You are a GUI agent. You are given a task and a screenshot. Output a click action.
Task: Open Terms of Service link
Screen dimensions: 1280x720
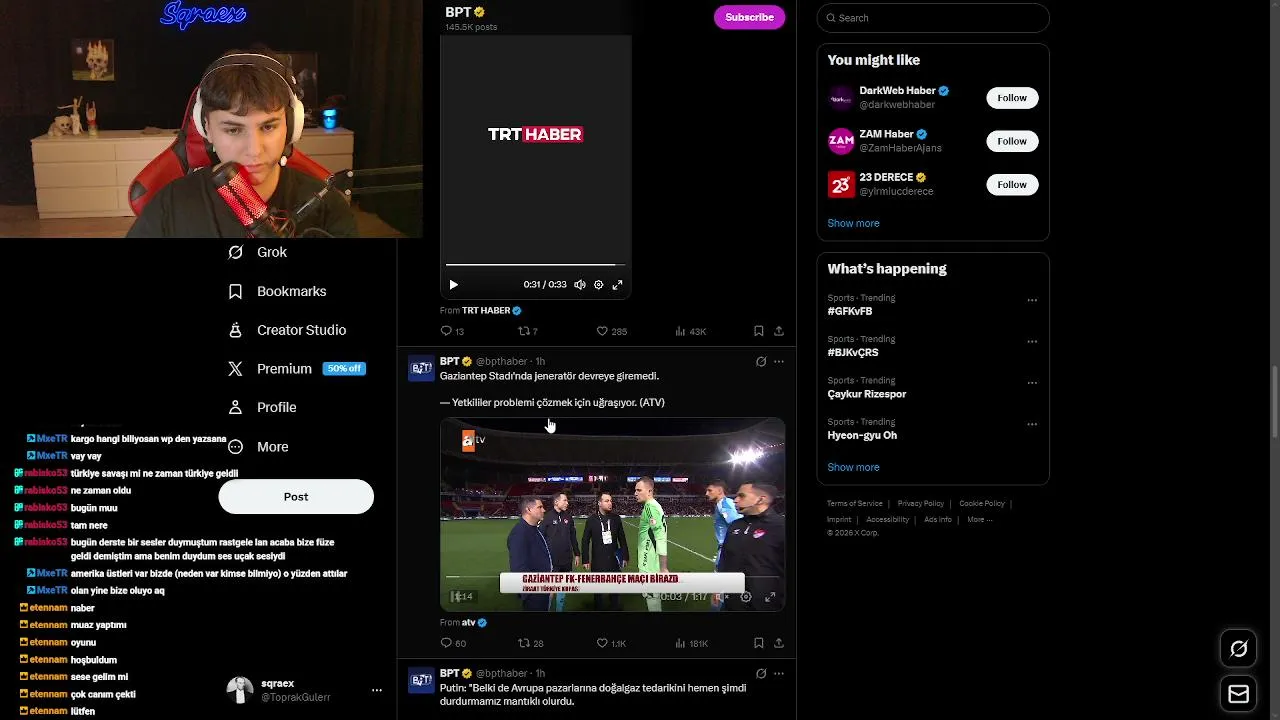(855, 504)
